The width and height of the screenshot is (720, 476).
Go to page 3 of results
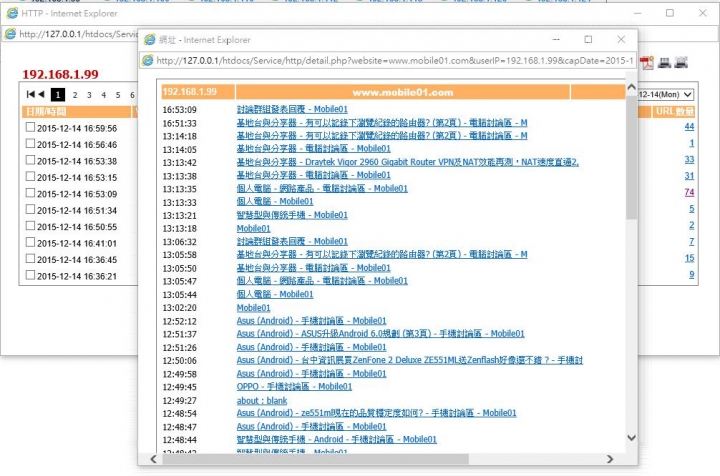(89, 95)
